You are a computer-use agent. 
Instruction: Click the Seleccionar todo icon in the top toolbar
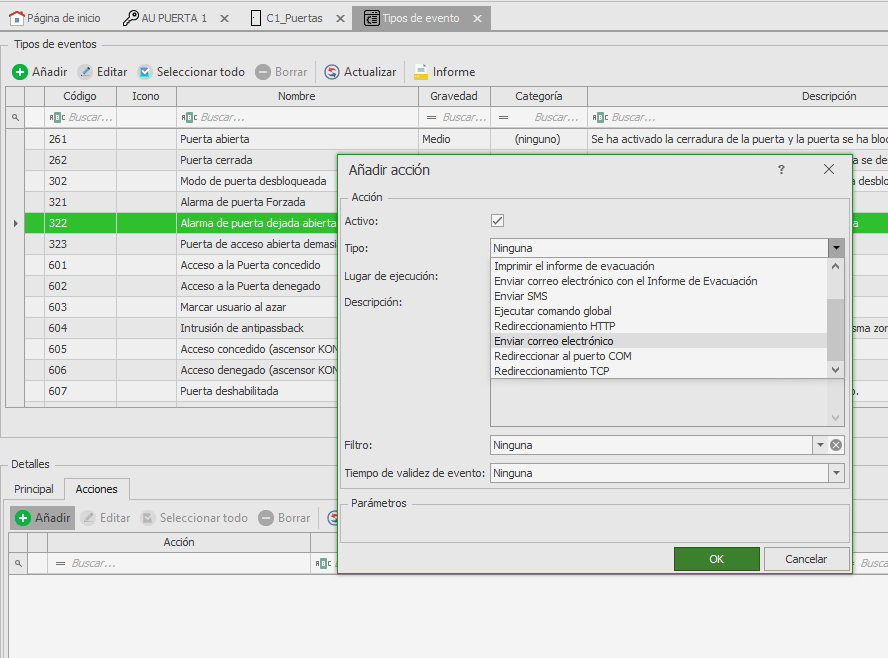pyautogui.click(x=145, y=72)
